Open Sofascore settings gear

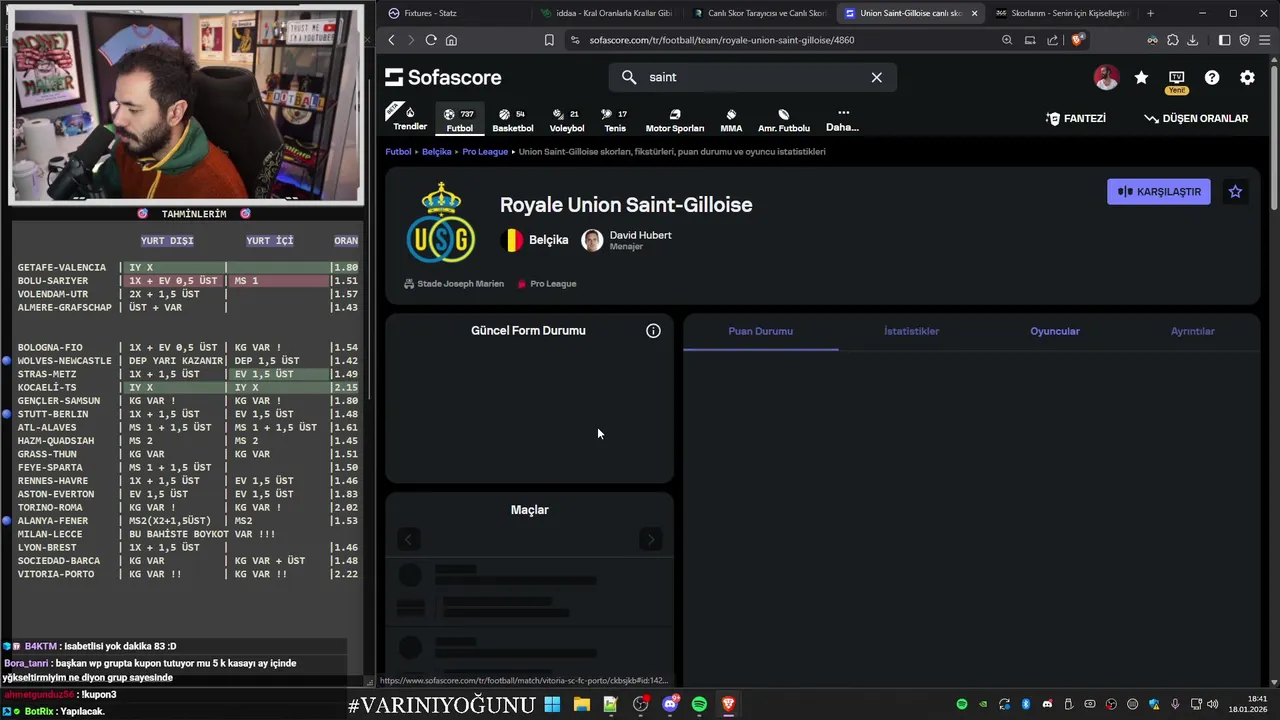coord(1247,77)
